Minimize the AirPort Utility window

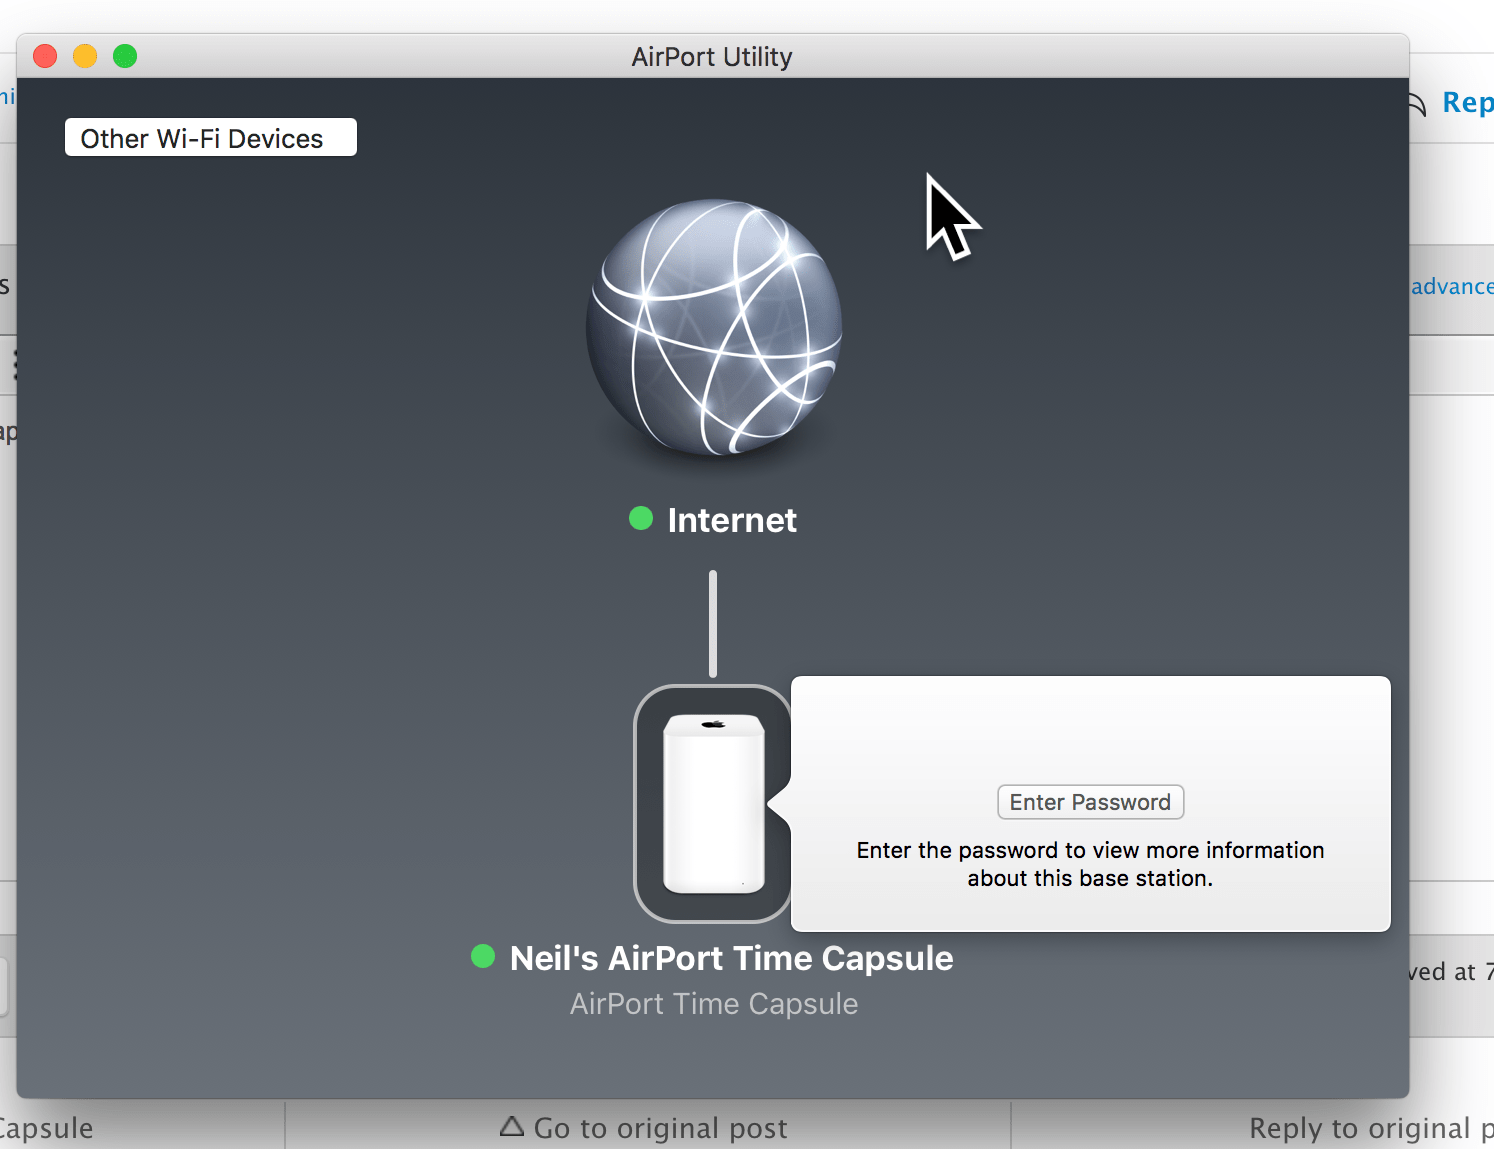point(85,56)
